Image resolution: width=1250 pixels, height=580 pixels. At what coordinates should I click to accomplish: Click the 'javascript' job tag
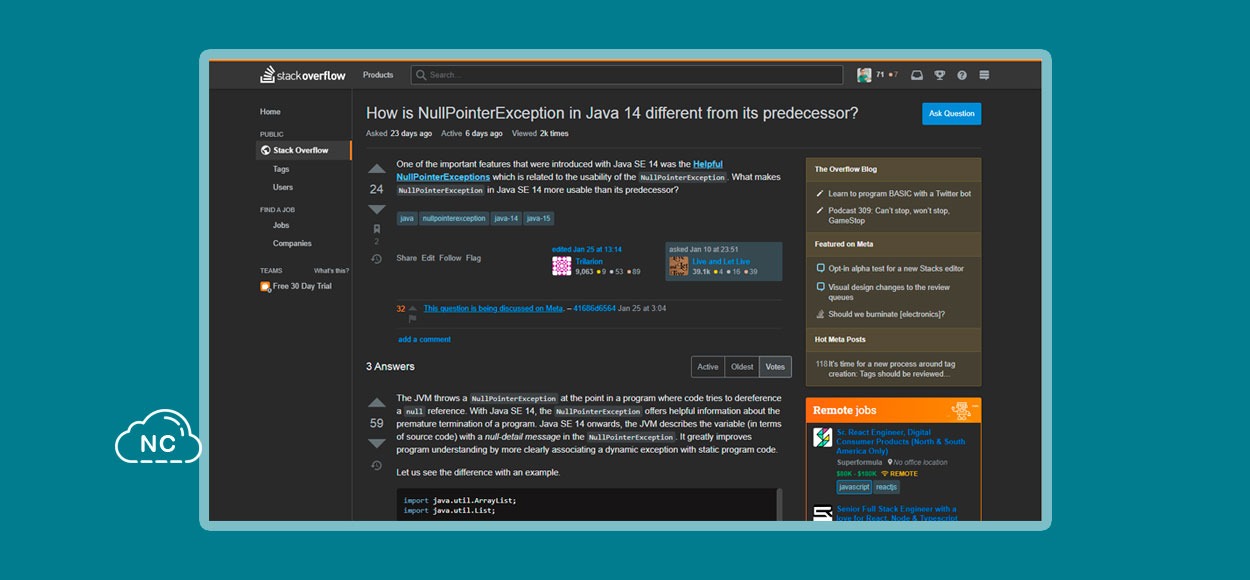coord(854,487)
